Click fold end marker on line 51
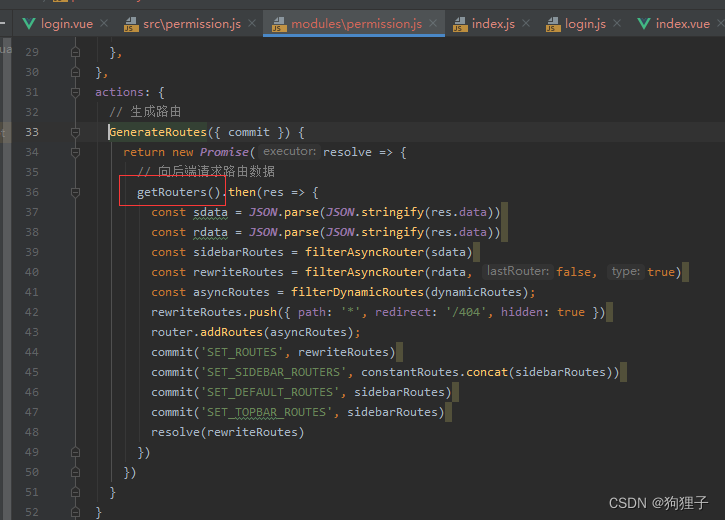Viewport: 725px width, 520px height. [75, 492]
